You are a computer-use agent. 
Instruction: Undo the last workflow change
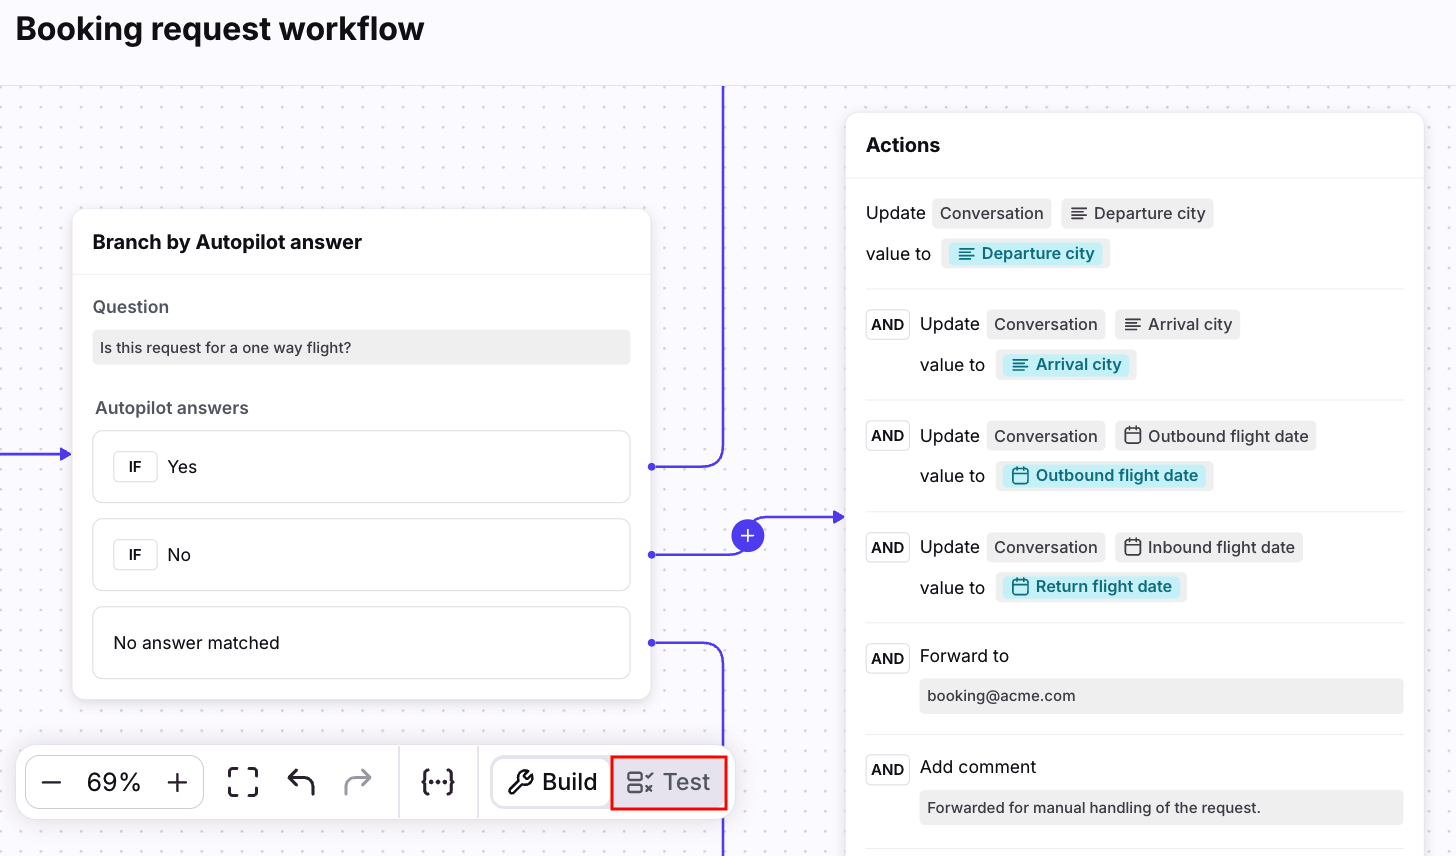tap(301, 782)
